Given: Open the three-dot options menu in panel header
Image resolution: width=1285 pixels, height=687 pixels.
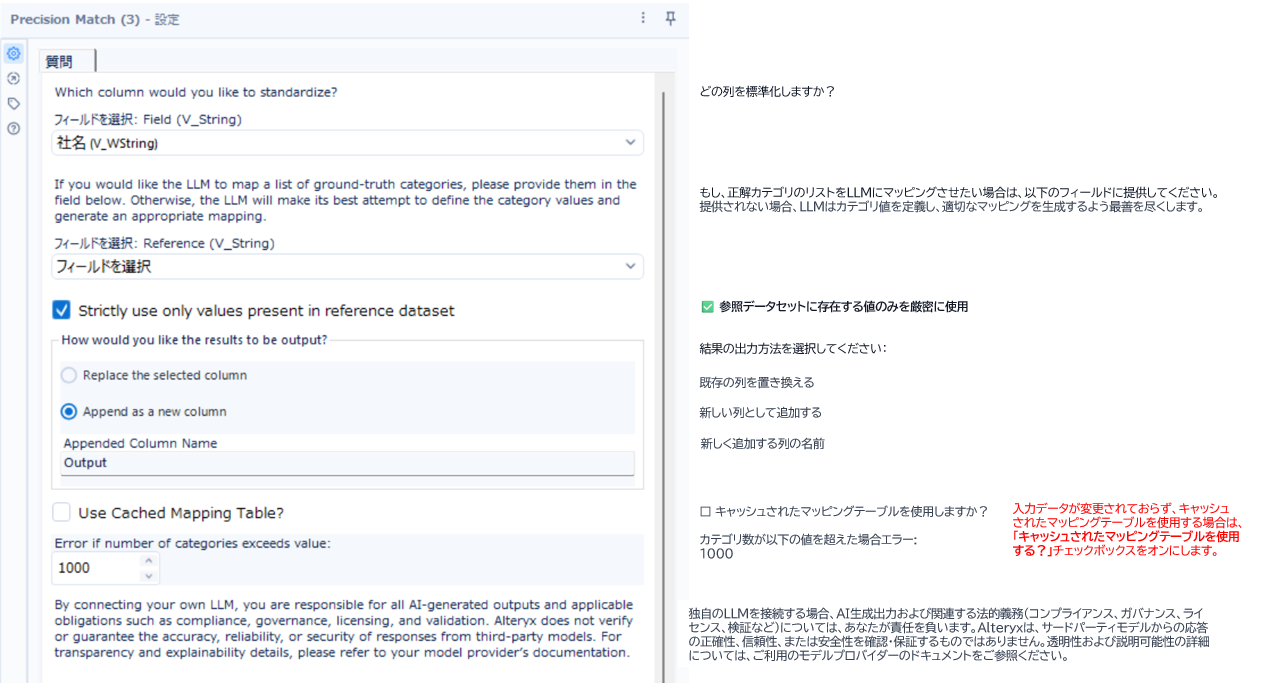Looking at the screenshot, I should (643, 19).
